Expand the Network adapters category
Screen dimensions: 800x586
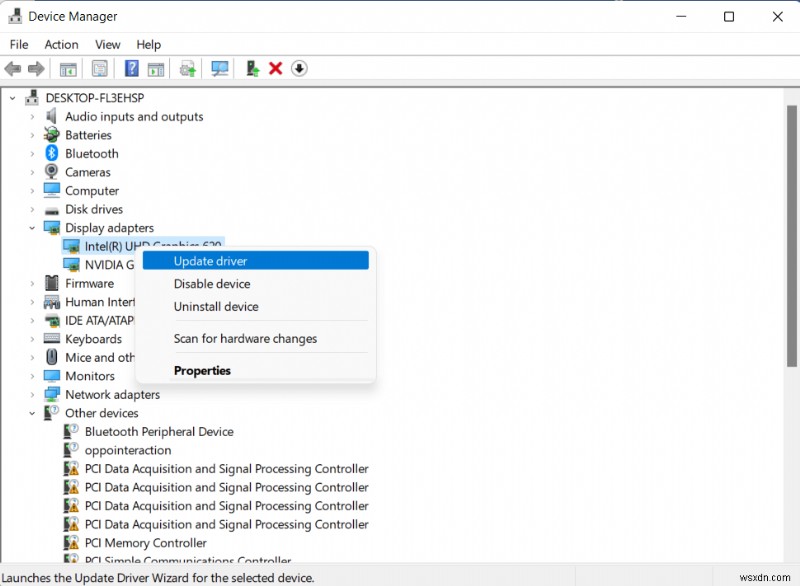[x=32, y=394]
